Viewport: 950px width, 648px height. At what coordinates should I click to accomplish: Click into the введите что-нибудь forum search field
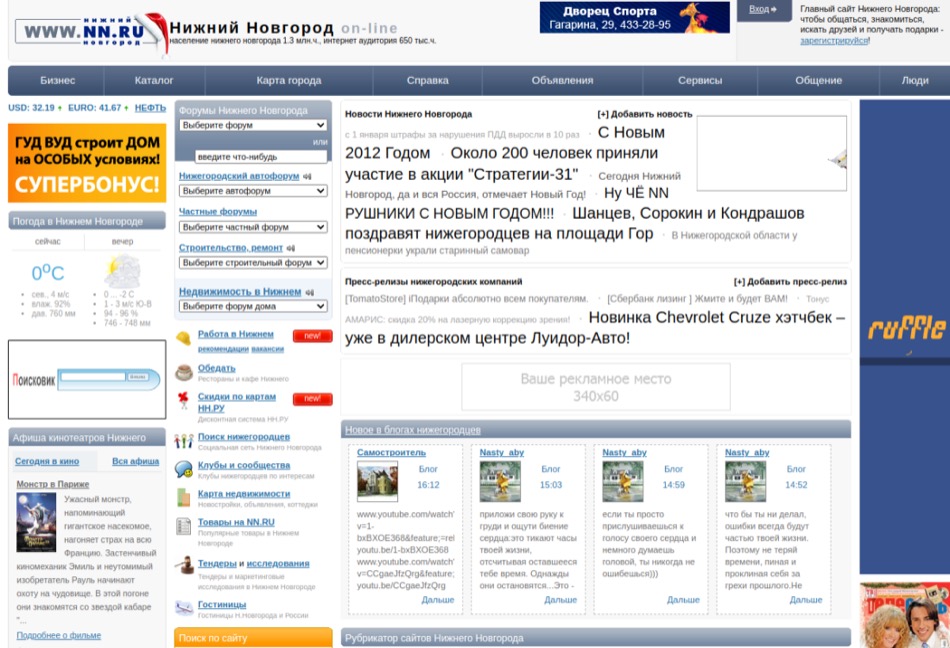pyautogui.click(x=261, y=157)
